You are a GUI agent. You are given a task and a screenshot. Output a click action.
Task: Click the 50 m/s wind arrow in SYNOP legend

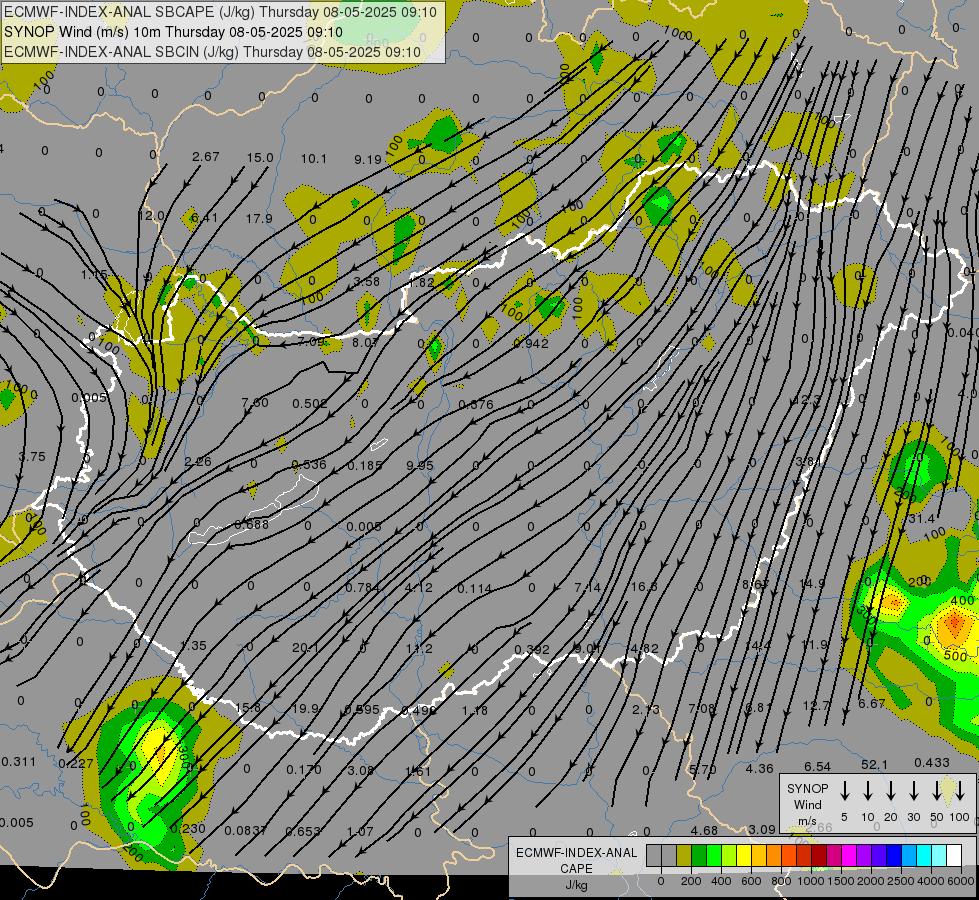coord(937,791)
